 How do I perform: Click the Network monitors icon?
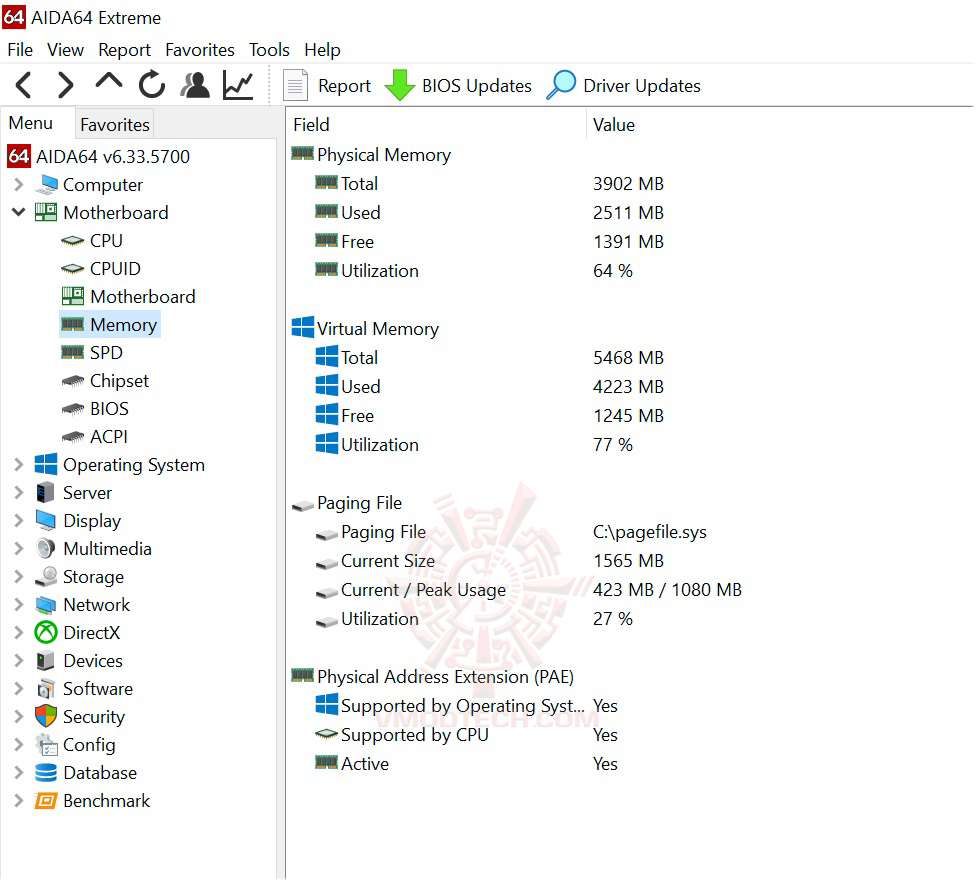pos(46,605)
